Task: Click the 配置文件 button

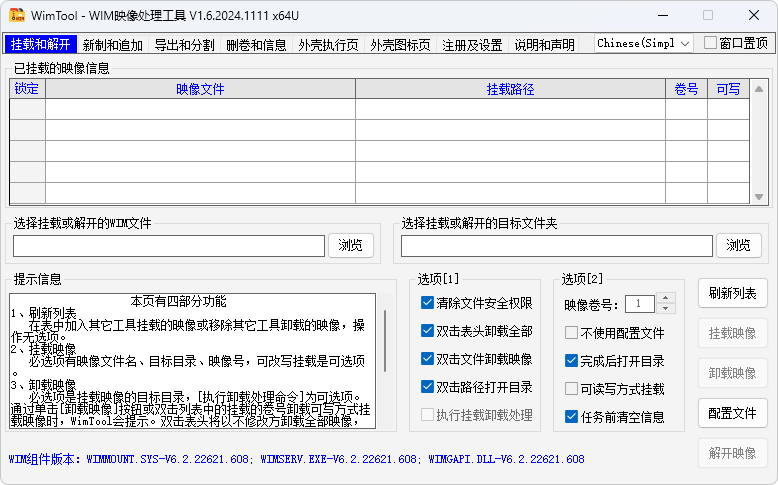Action: tap(732, 413)
